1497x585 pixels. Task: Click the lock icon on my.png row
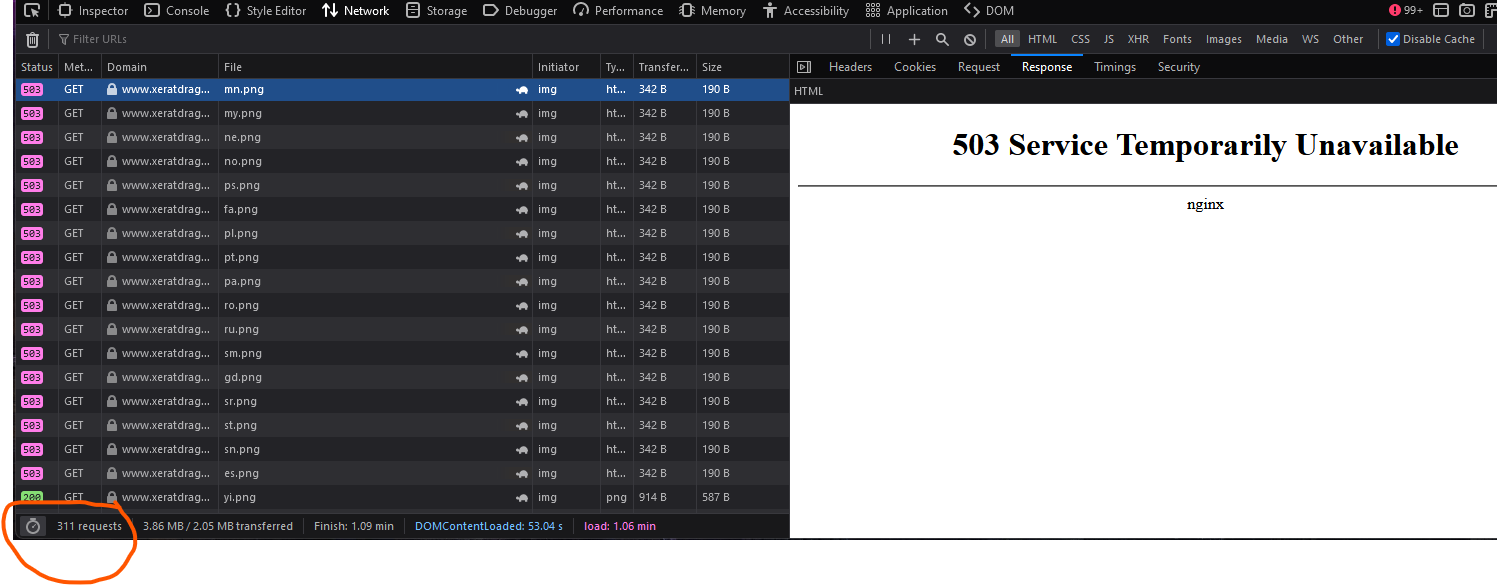[x=112, y=113]
